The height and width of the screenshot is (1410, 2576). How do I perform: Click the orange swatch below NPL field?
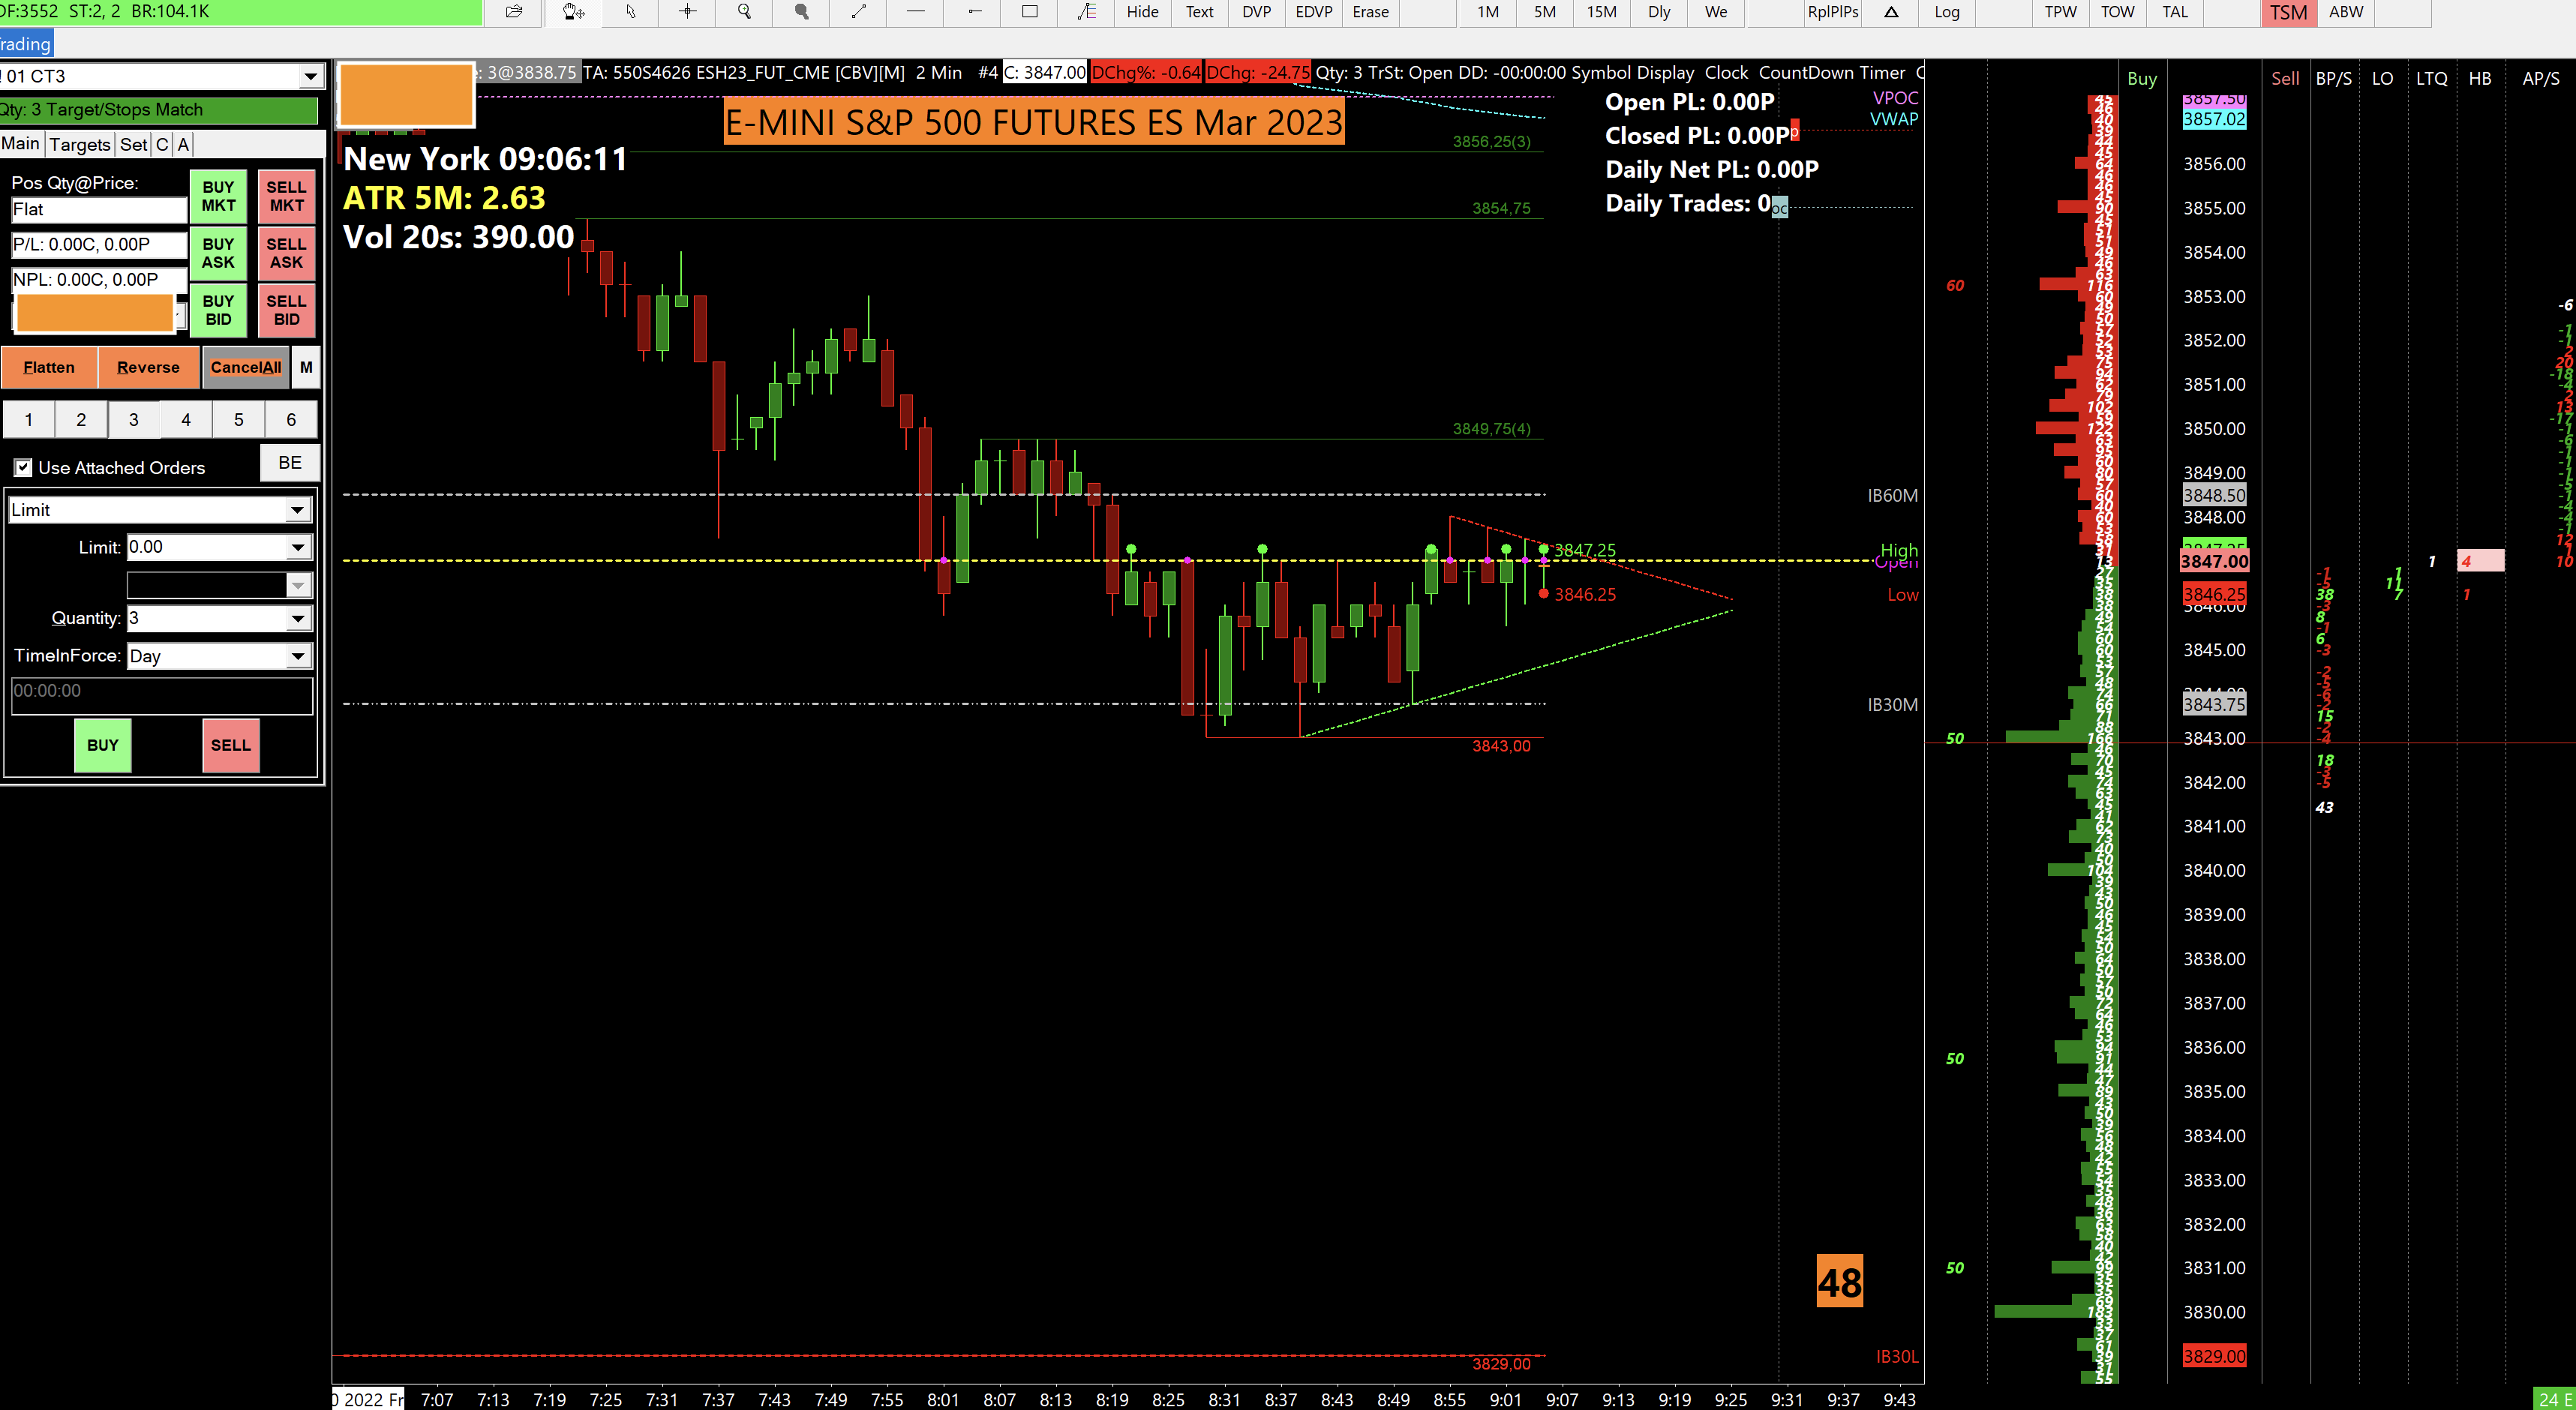(94, 313)
